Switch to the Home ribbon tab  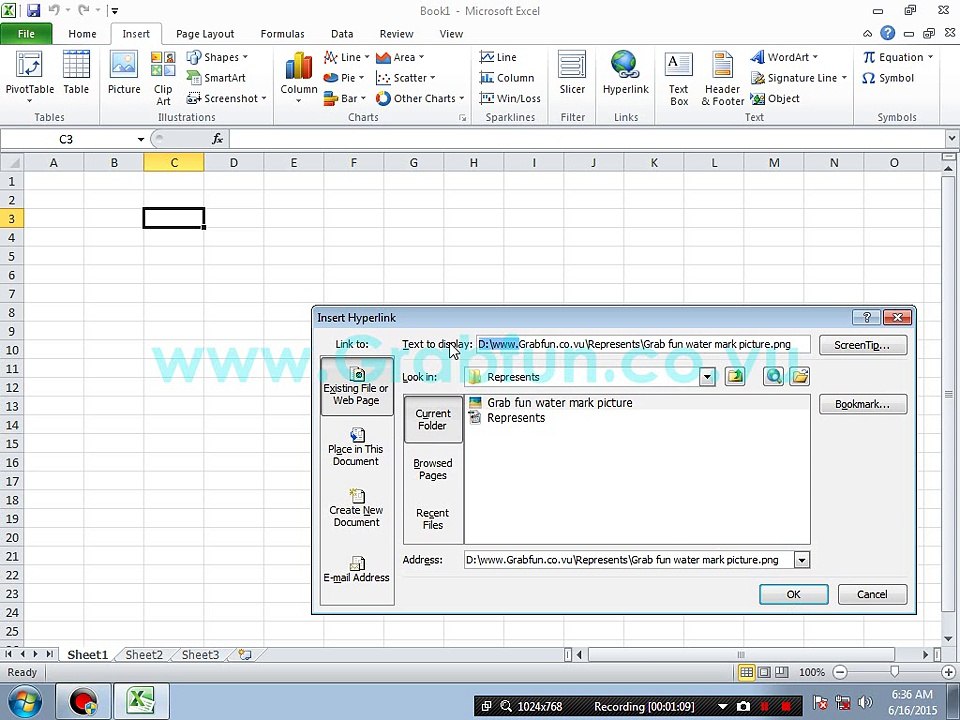coord(82,34)
